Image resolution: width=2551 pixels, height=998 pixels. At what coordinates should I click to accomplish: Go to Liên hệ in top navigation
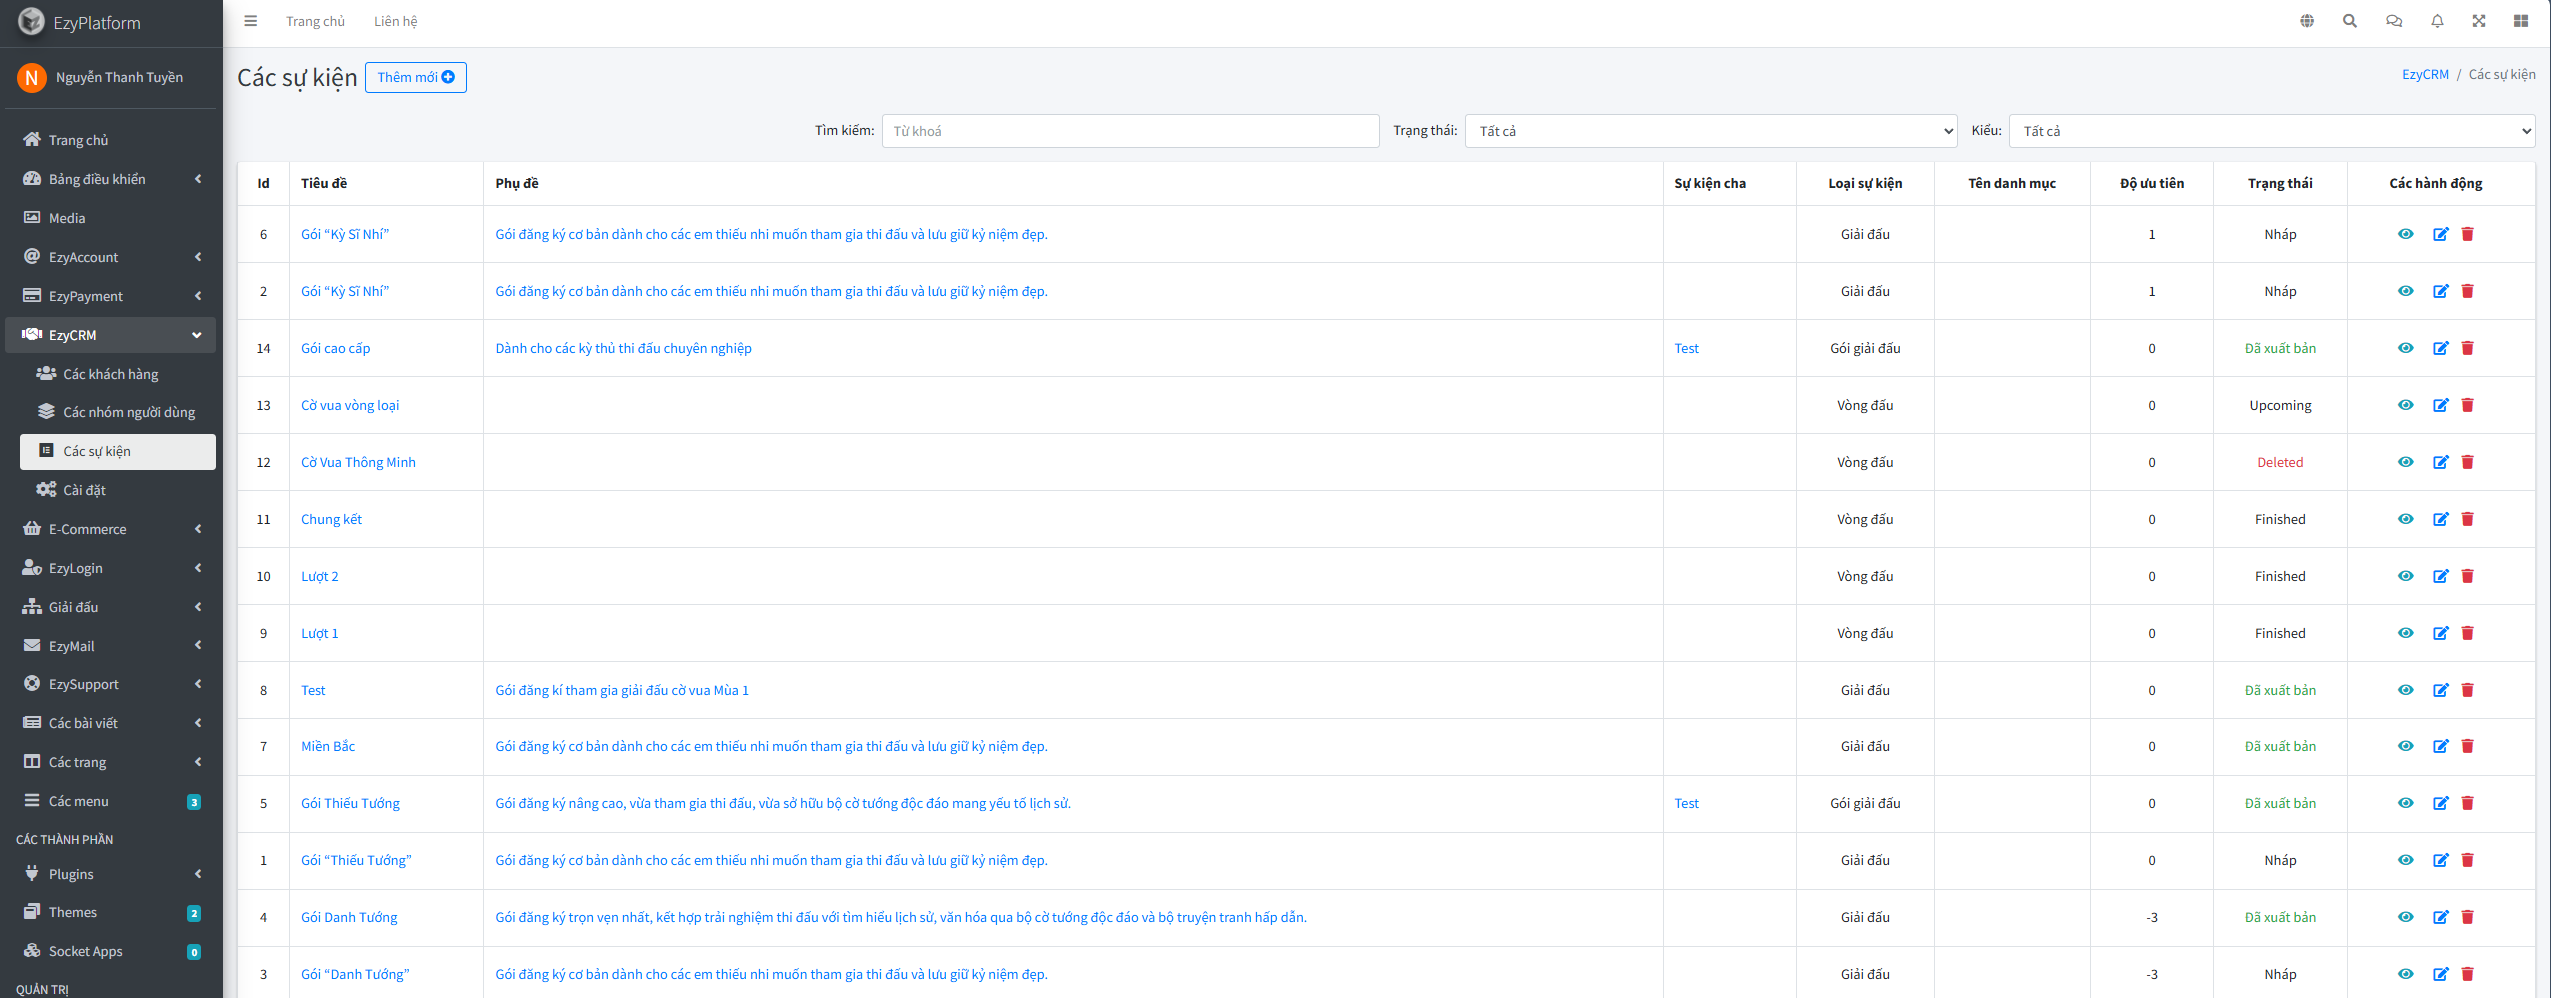pos(395,21)
